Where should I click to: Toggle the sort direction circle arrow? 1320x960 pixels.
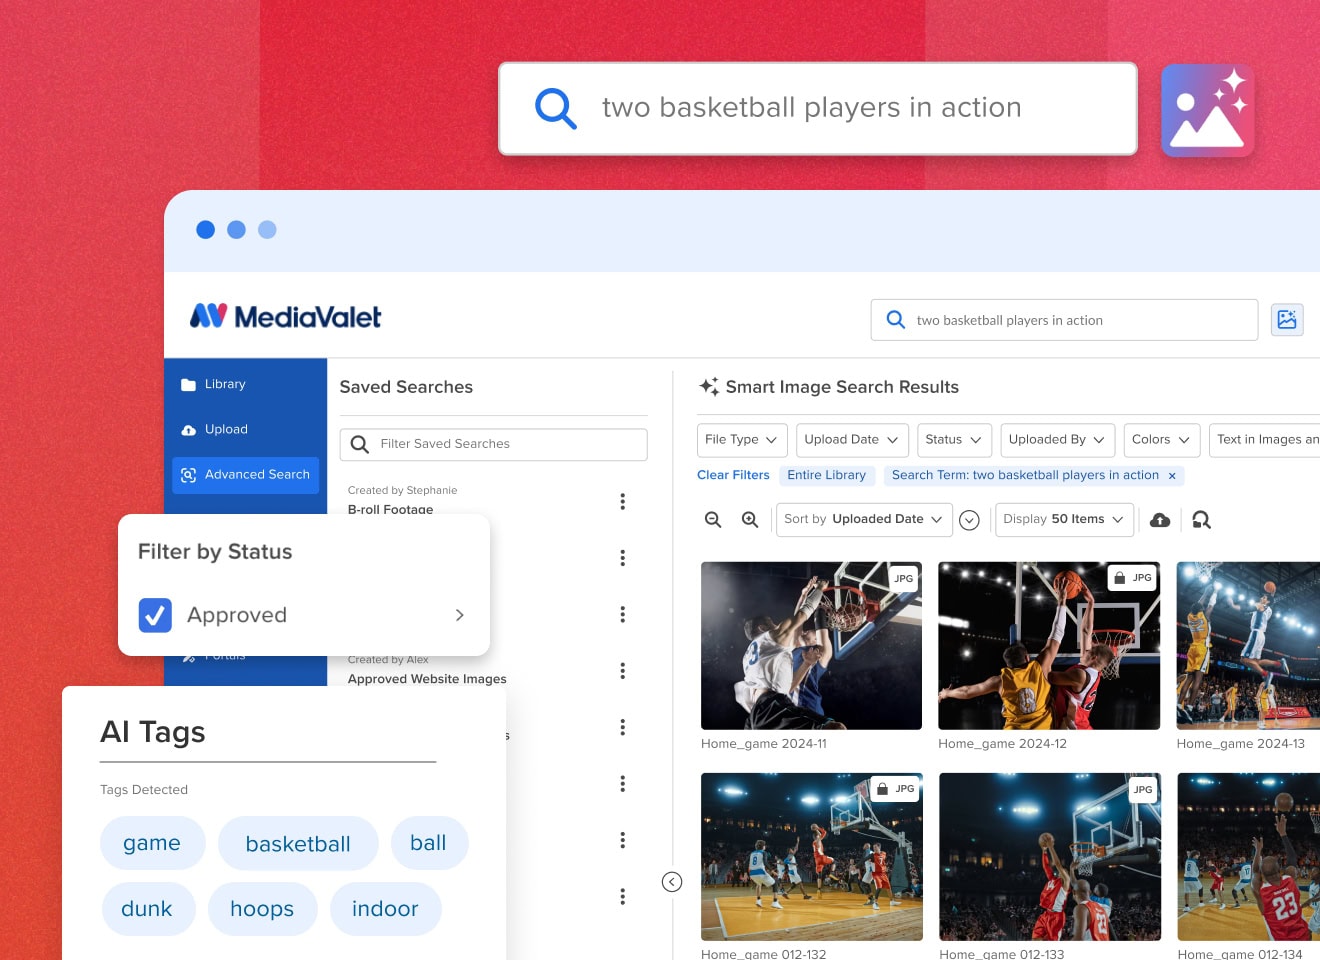coord(969,520)
